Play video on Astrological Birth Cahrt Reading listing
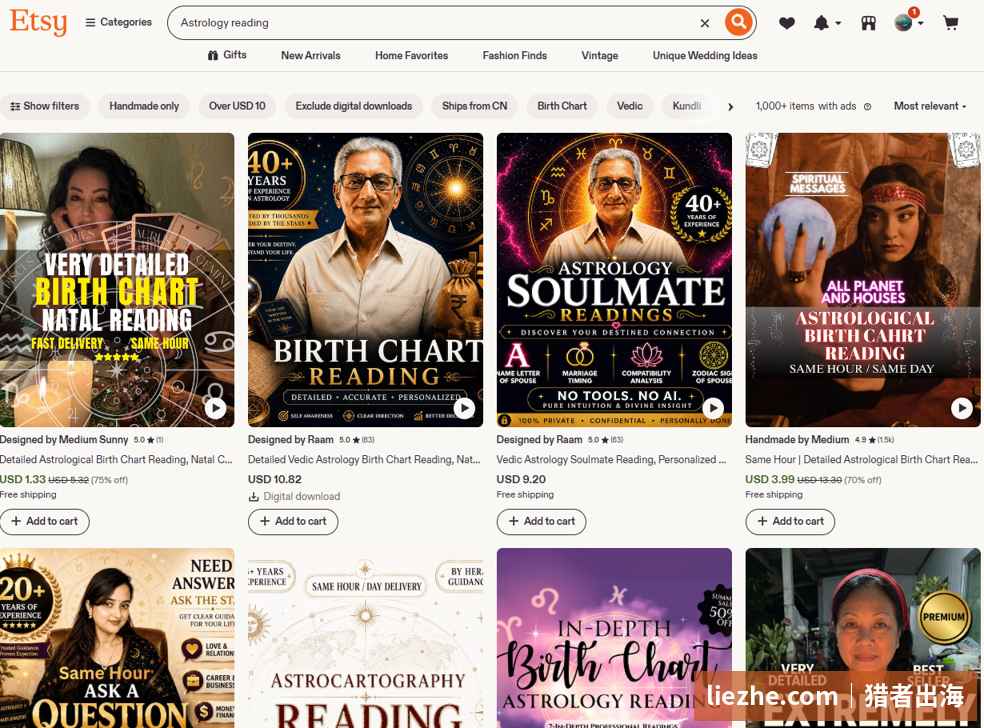This screenshot has width=984, height=728. pos(961,409)
